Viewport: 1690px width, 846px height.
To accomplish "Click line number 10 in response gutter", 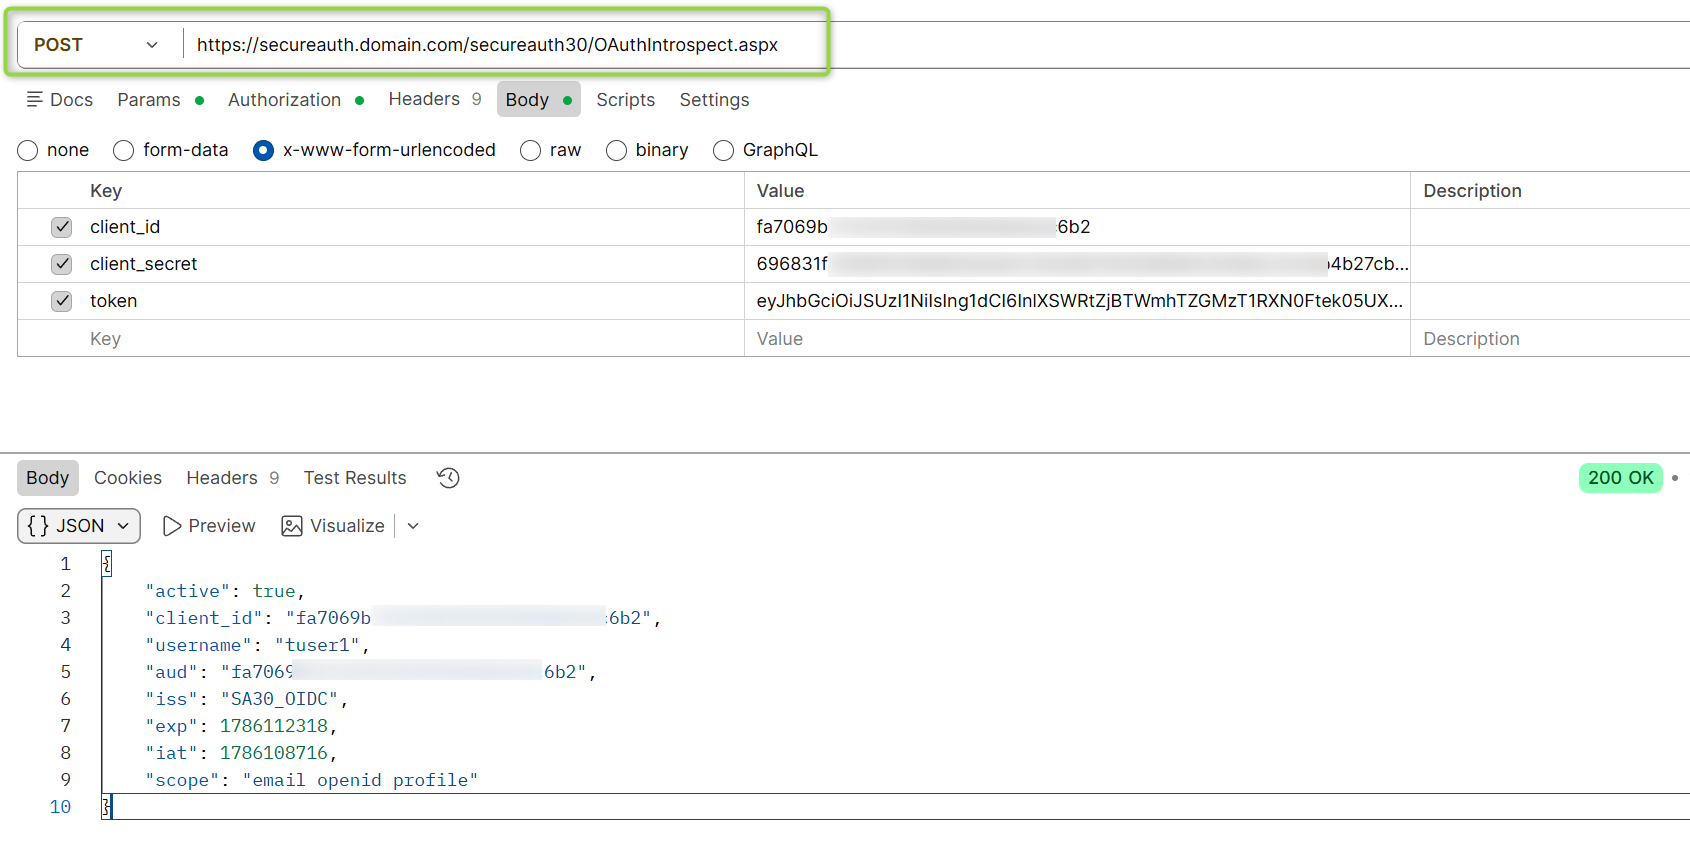I will tap(60, 807).
